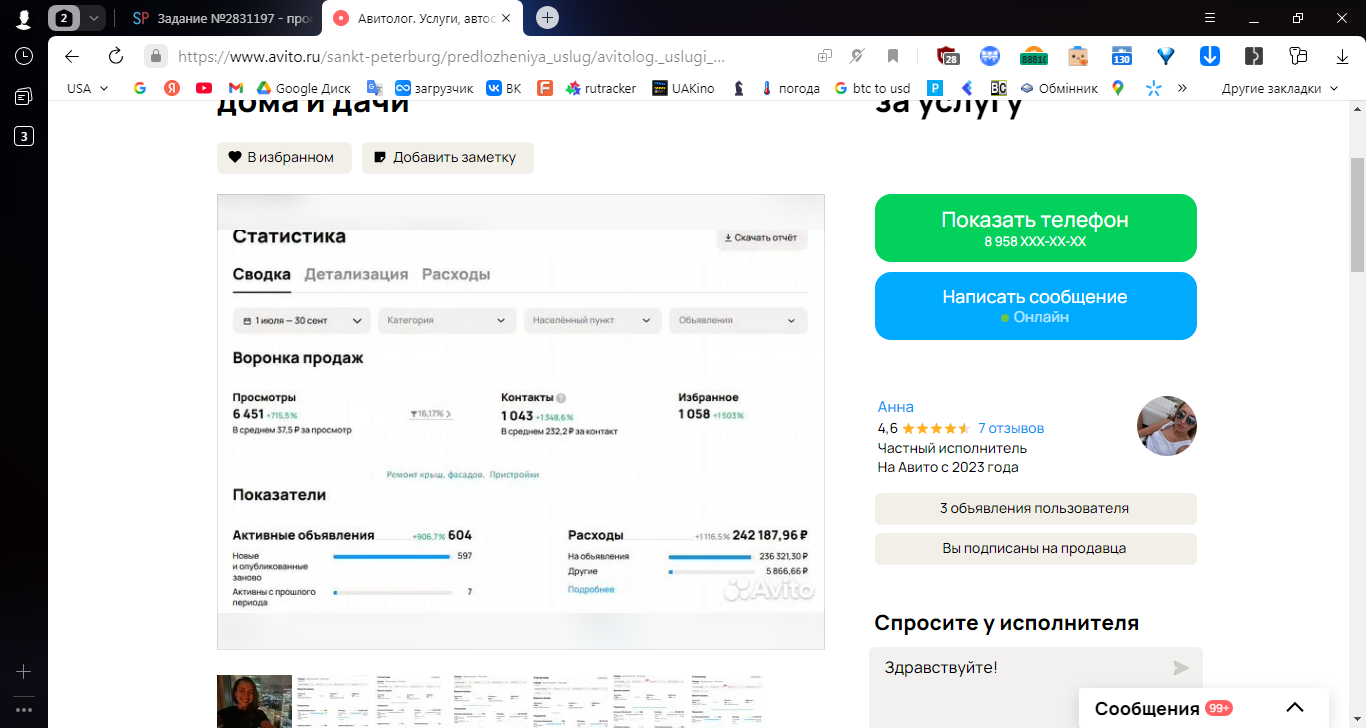This screenshot has height=728, width=1366.
Task: Open 3 объявления пользователя
Action: click(1035, 508)
